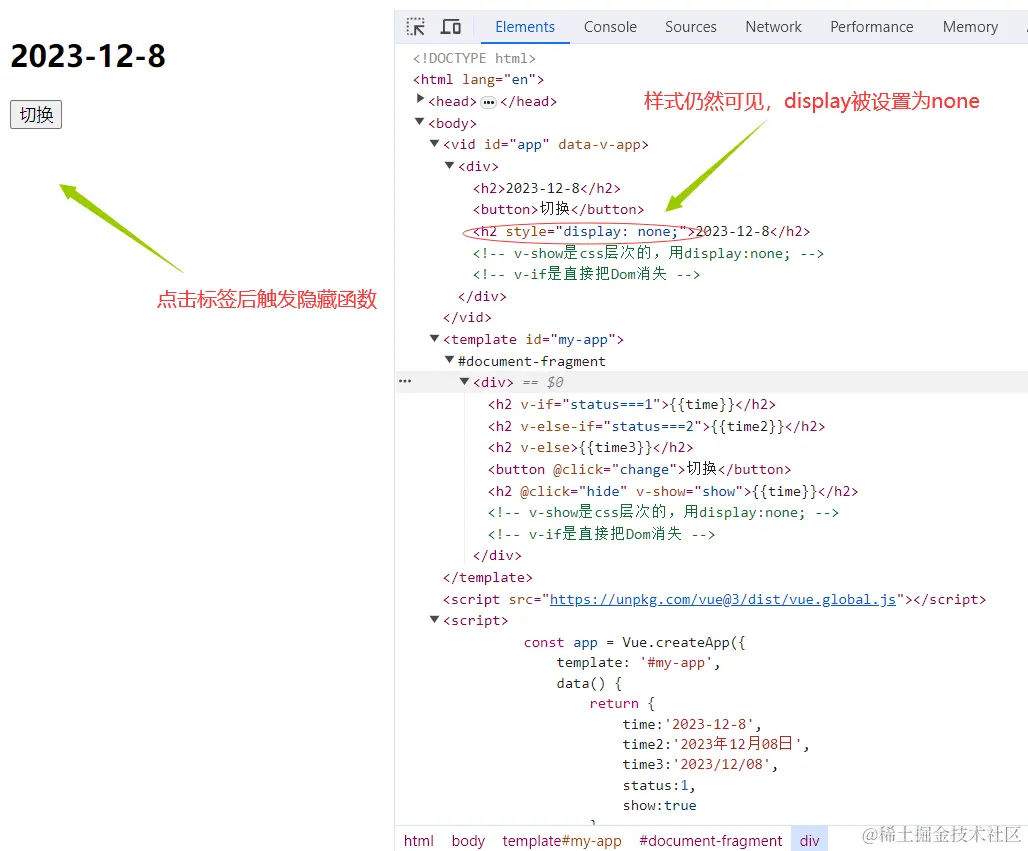Click the 切换 button on the page
Viewport: 1028px width, 851px height.
click(x=36, y=115)
